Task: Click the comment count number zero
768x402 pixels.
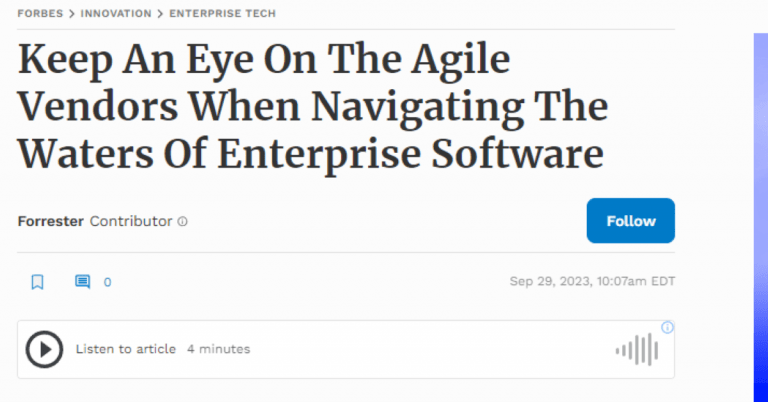Action: point(107,282)
